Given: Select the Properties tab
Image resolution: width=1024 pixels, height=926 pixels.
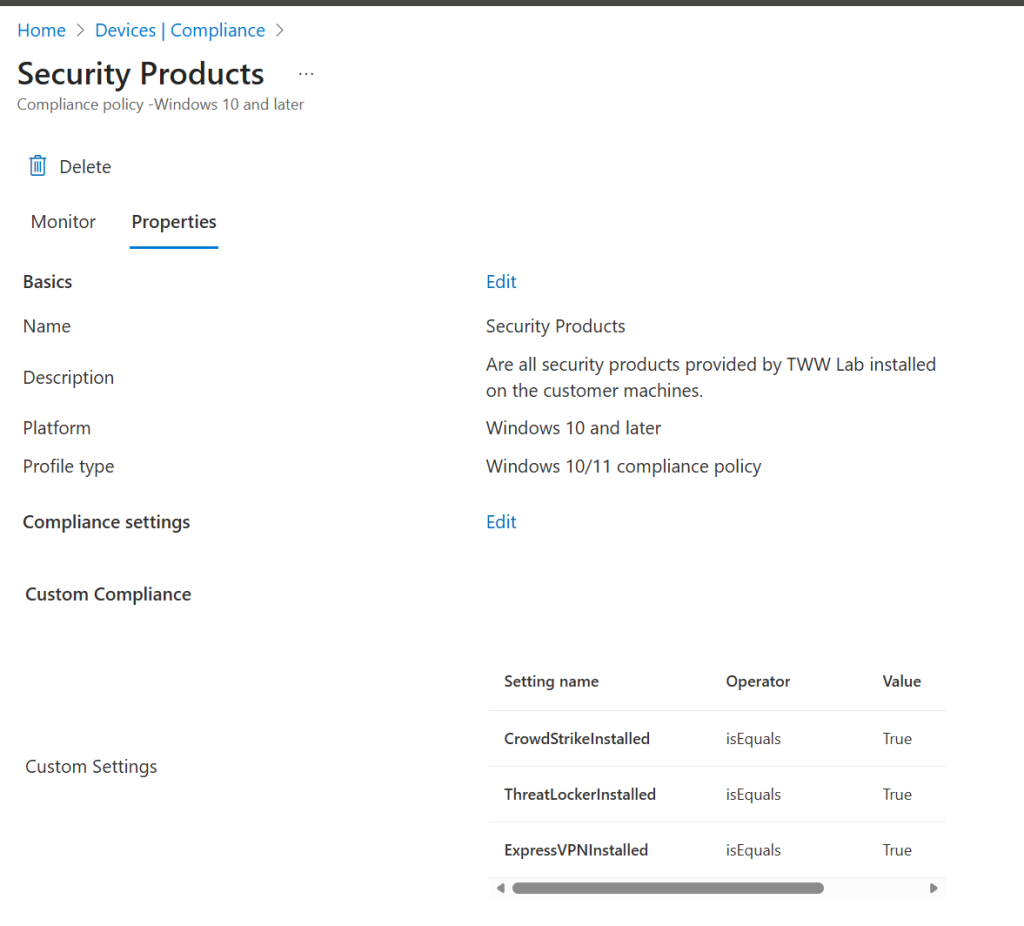Looking at the screenshot, I should coord(174,222).
